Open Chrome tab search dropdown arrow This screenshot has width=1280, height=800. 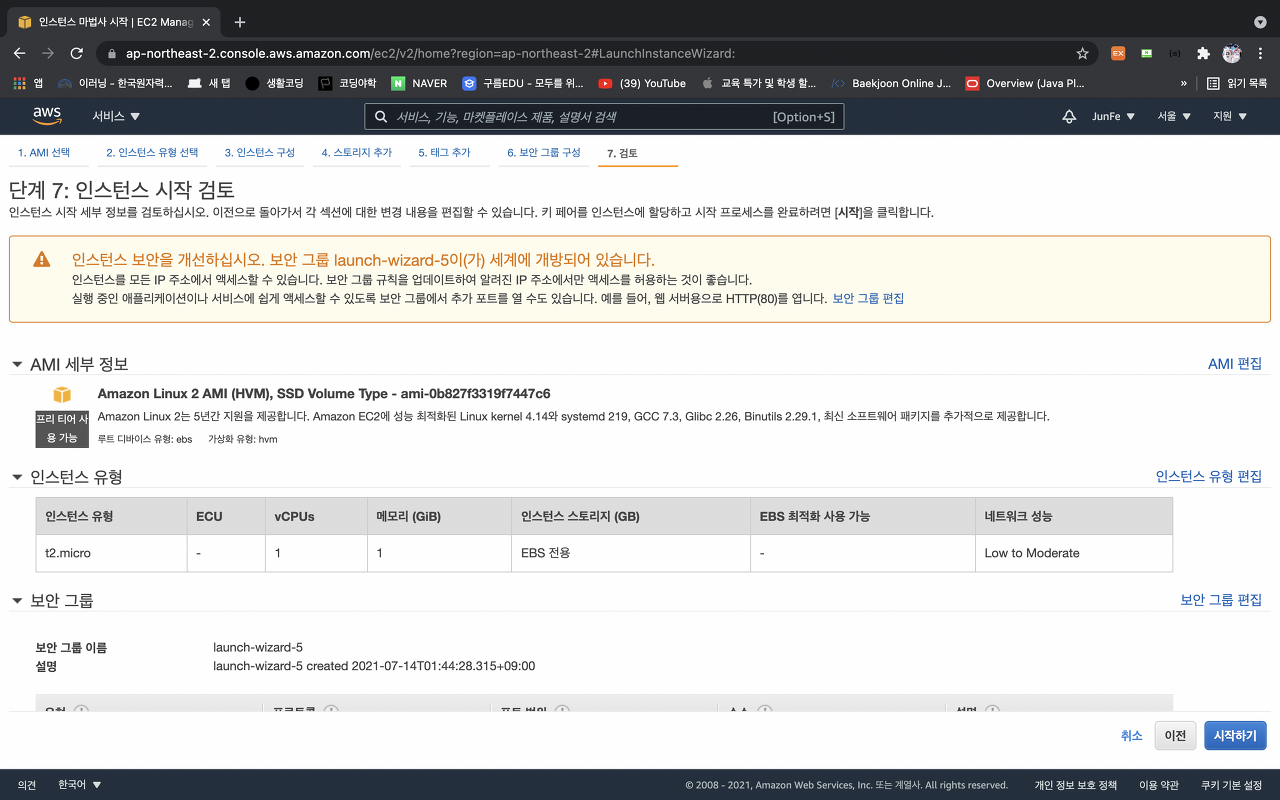click(x=1260, y=22)
